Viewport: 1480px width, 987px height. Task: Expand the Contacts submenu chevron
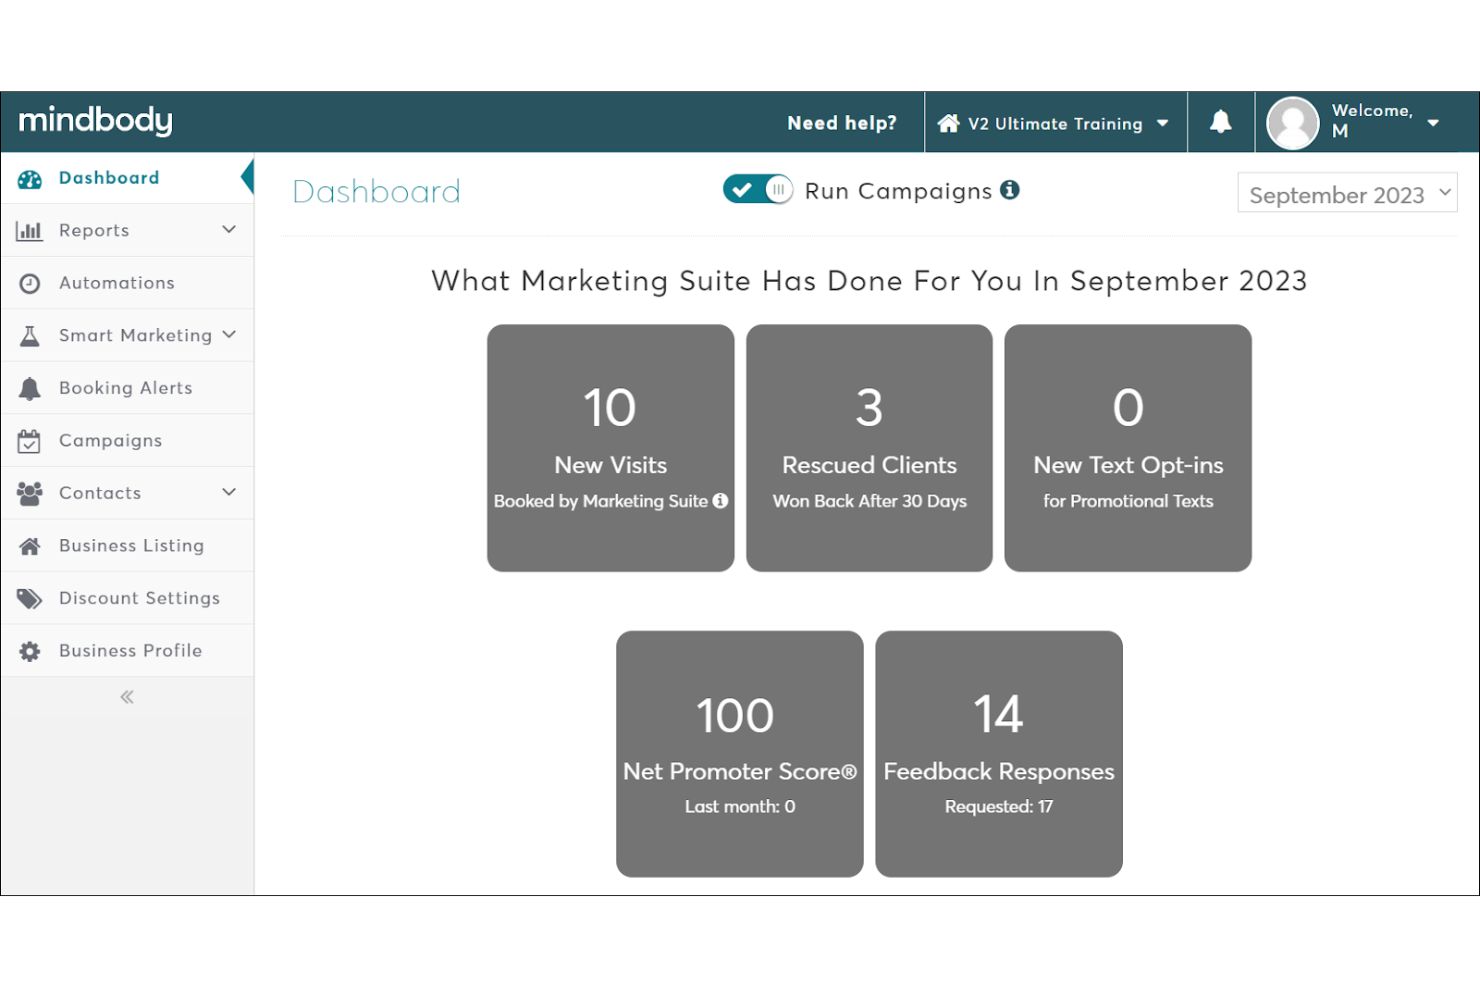[x=229, y=492]
